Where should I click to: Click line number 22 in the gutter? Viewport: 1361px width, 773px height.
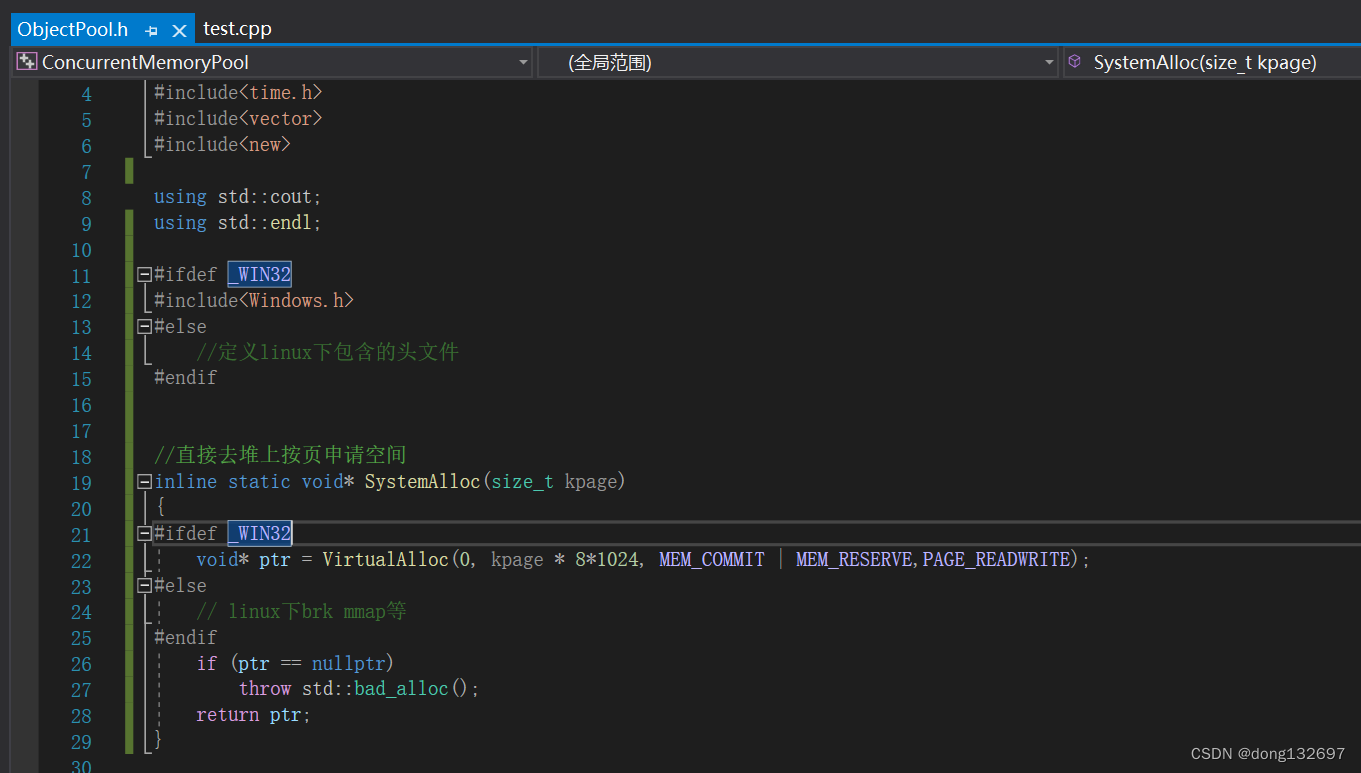point(81,563)
